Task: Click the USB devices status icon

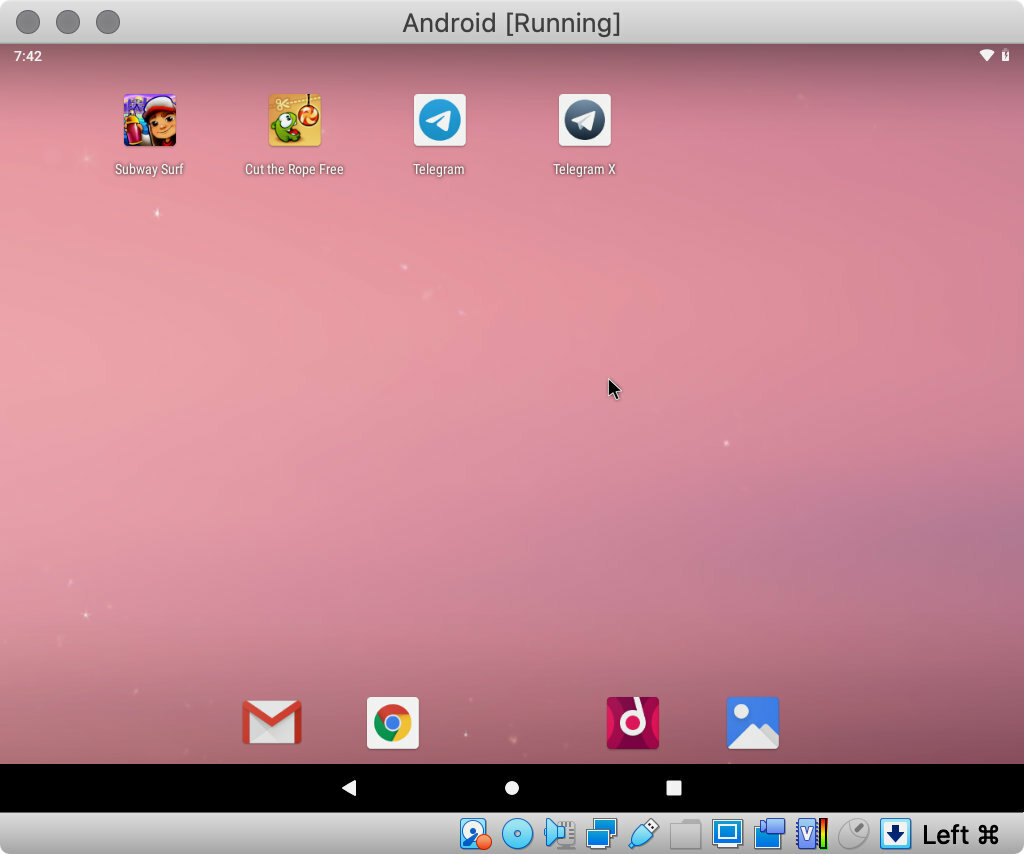Action: (x=644, y=833)
